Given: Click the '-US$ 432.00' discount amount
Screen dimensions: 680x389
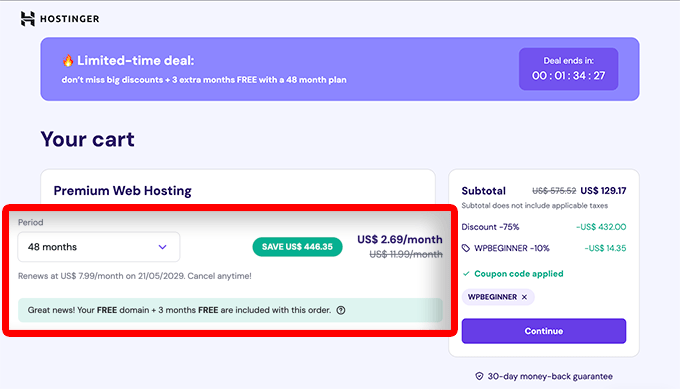Looking at the screenshot, I should click(601, 227).
